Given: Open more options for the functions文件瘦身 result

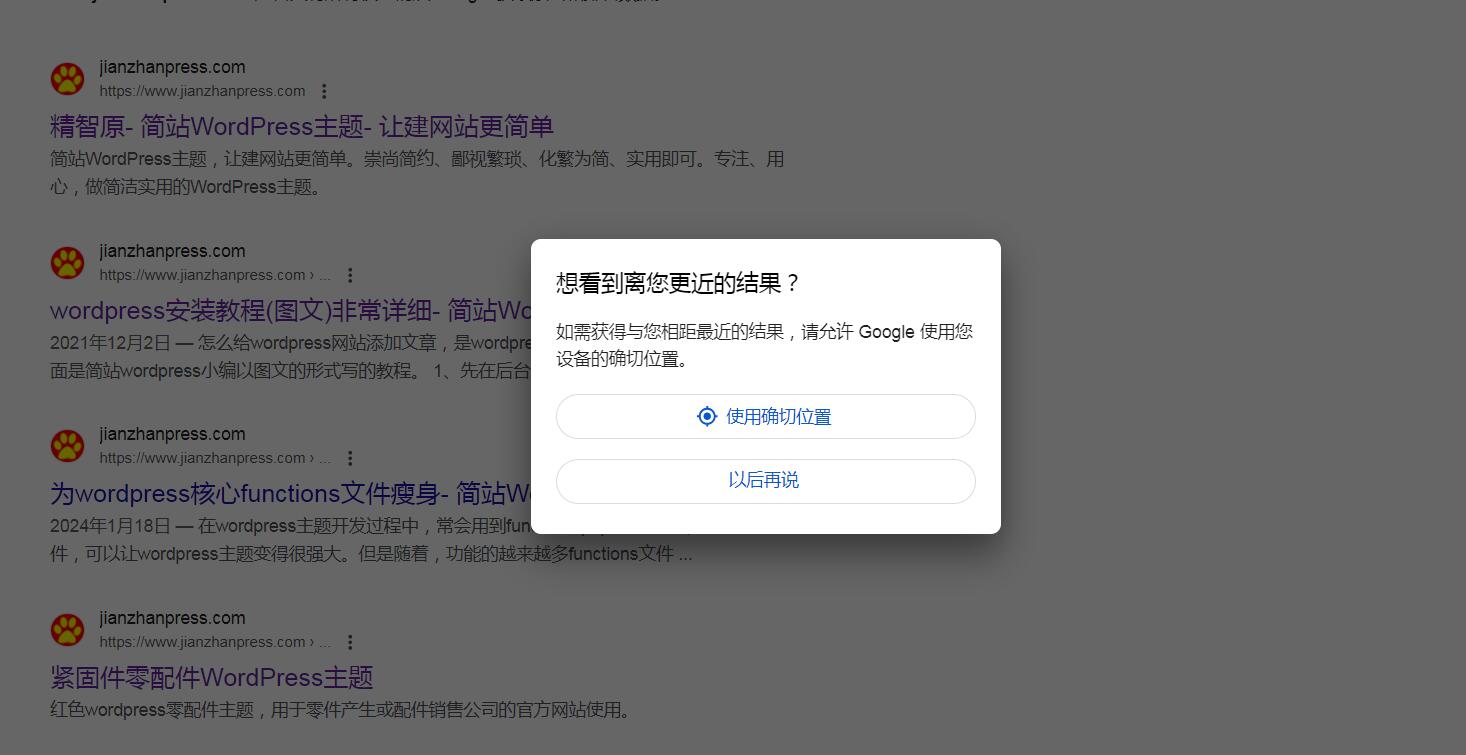Looking at the screenshot, I should [350, 458].
